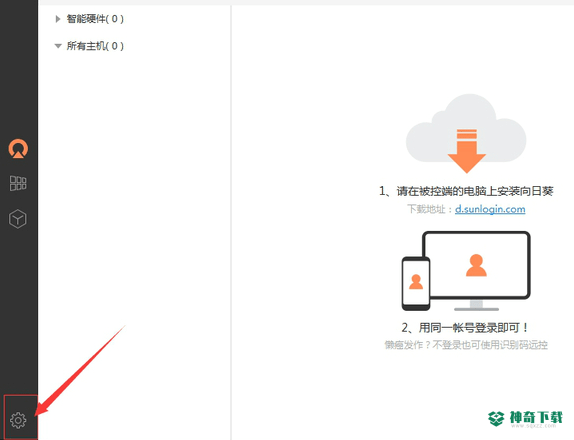The image size is (574, 440).
Task: Click the smartphone illustration
Action: coord(416,284)
